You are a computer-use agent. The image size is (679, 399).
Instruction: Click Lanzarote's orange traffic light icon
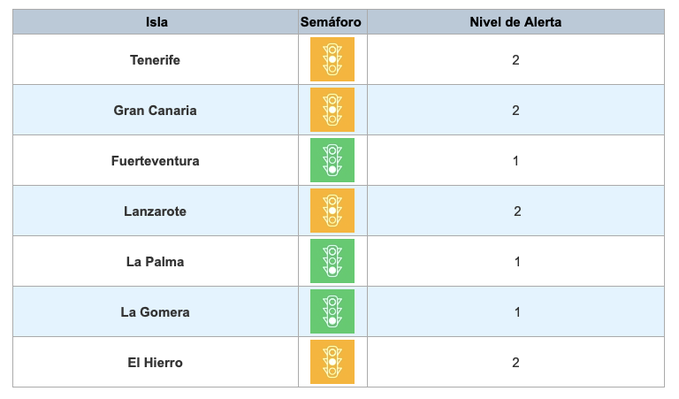332,211
